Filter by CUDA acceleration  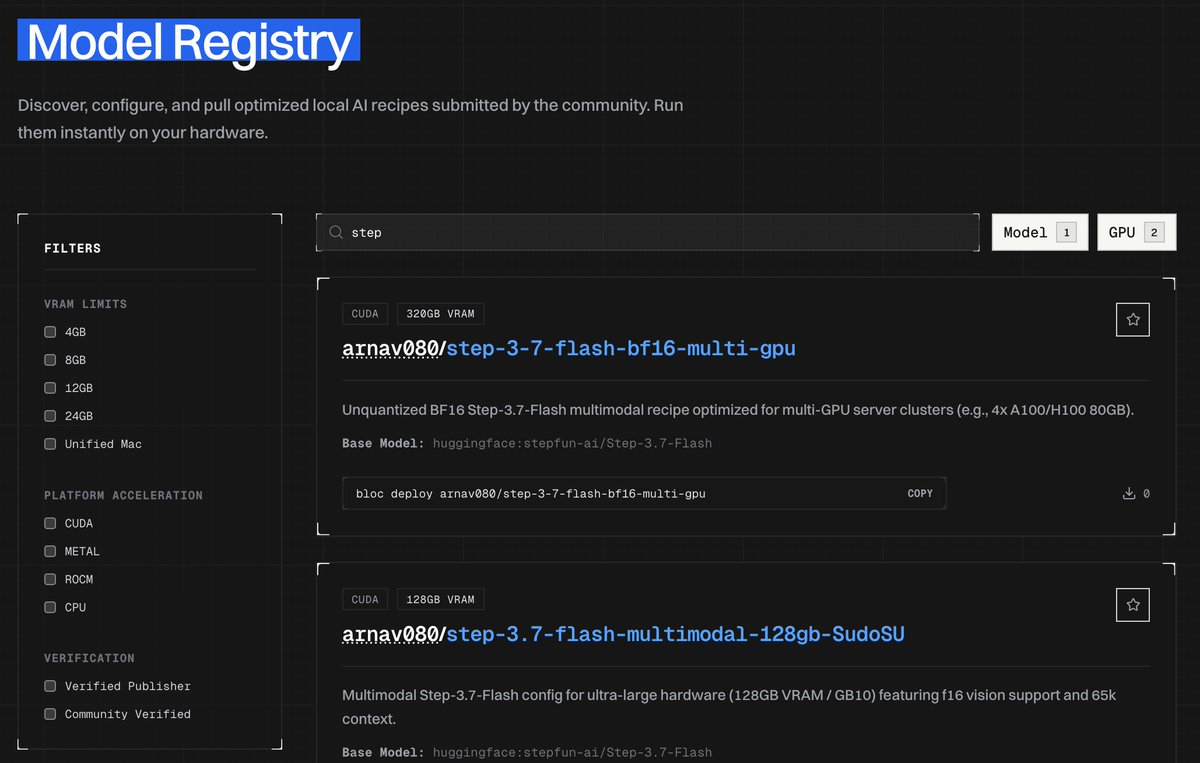(50, 523)
